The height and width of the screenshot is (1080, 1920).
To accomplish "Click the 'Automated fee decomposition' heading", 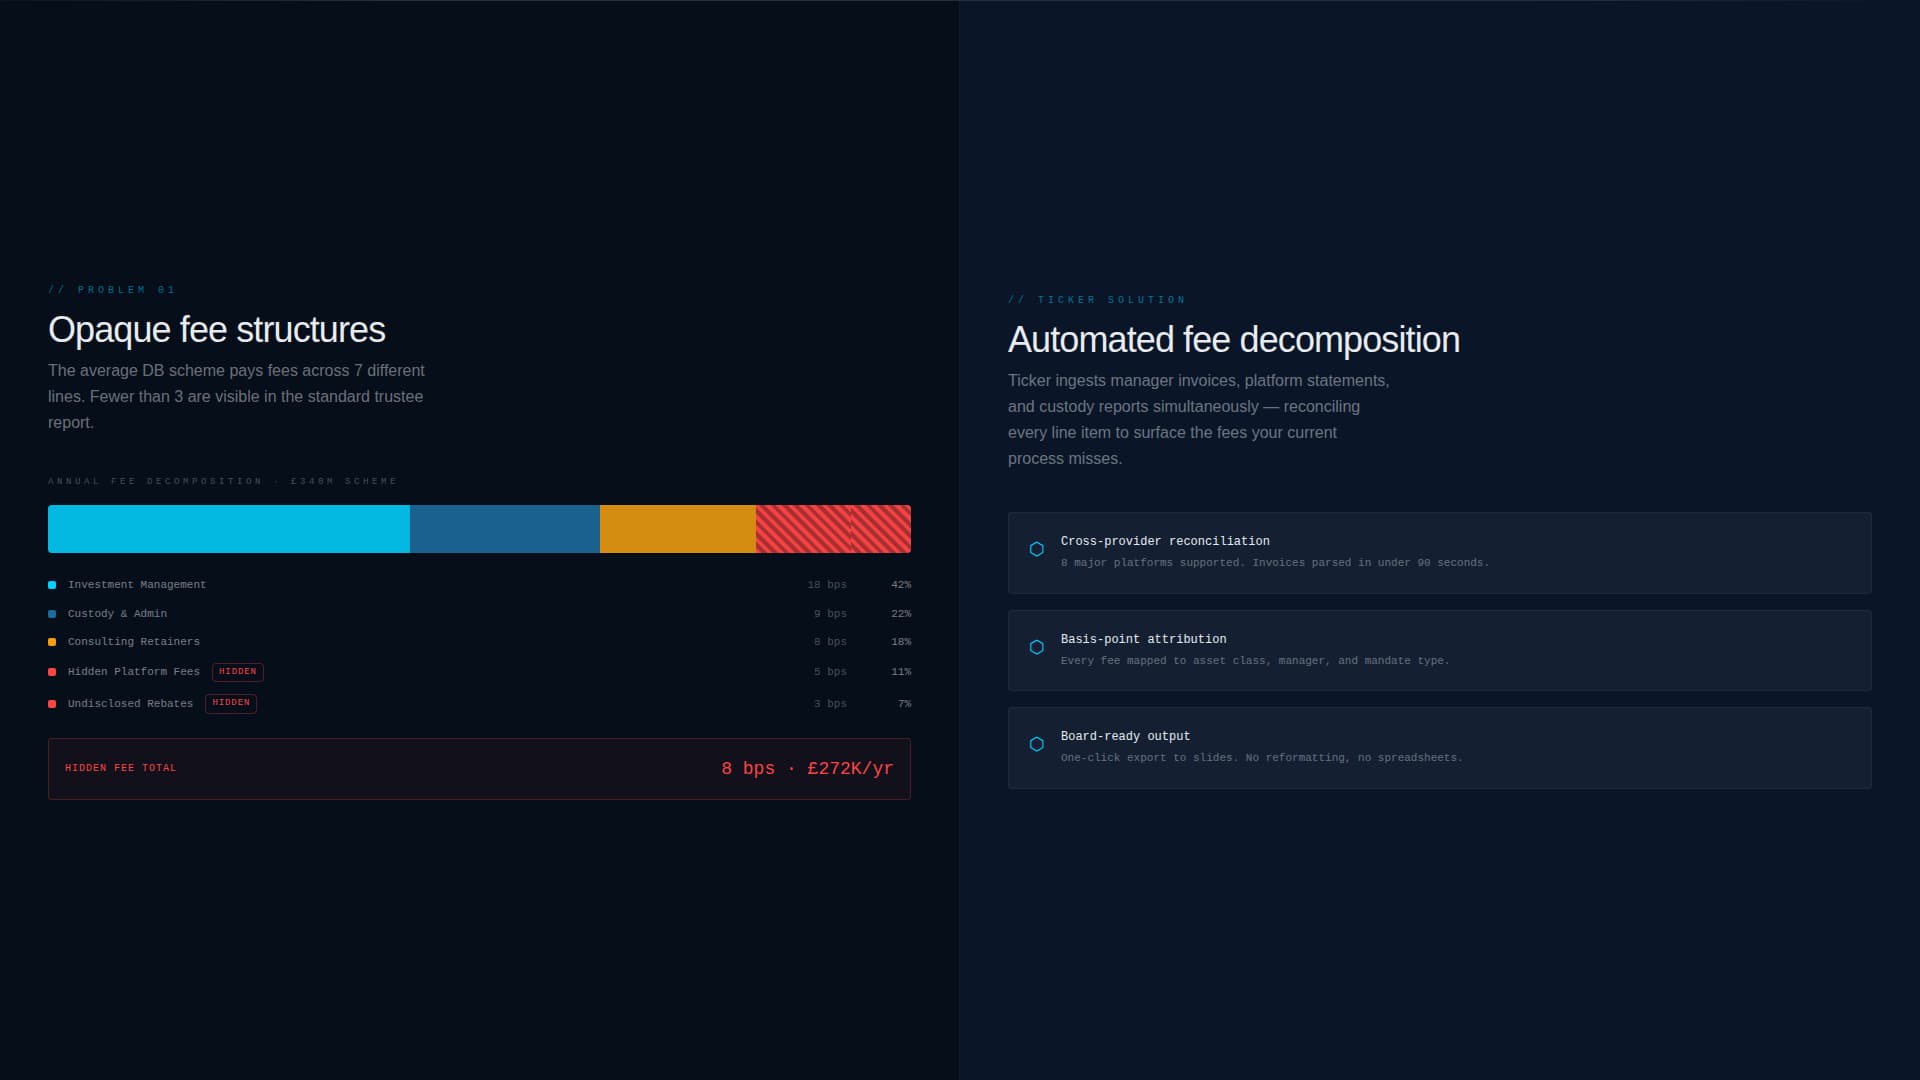I will tap(1234, 340).
